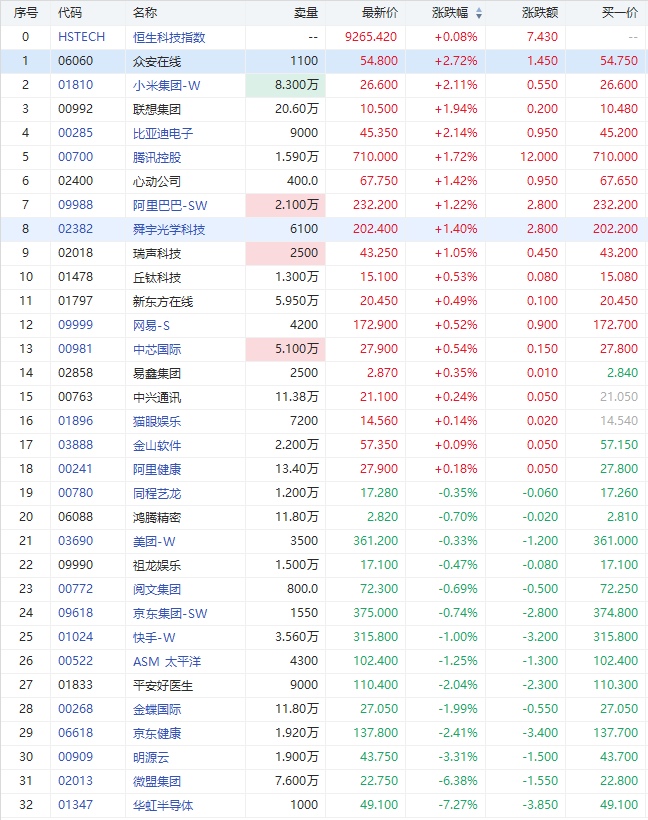Select stock code 06060
The image size is (648, 820).
(x=75, y=61)
